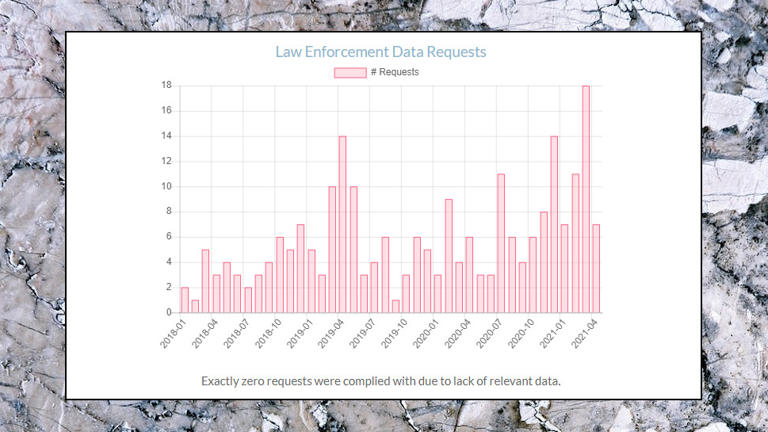Select the 10 y-axis tick label
This screenshot has height=432, width=768.
coord(167,186)
